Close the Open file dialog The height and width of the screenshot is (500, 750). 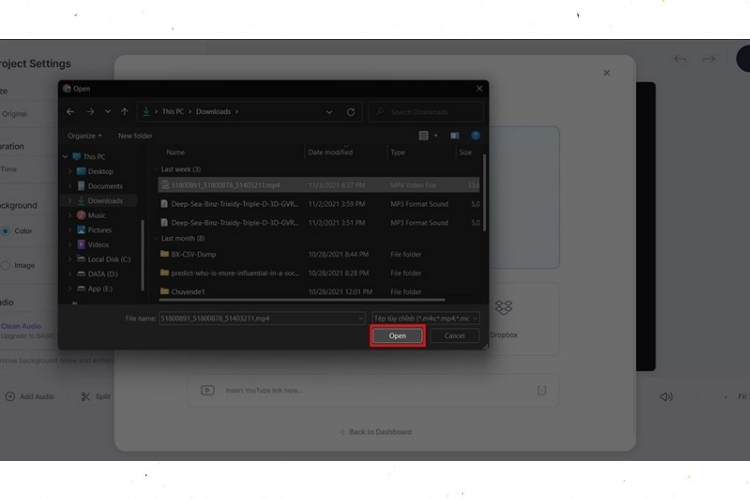click(479, 89)
